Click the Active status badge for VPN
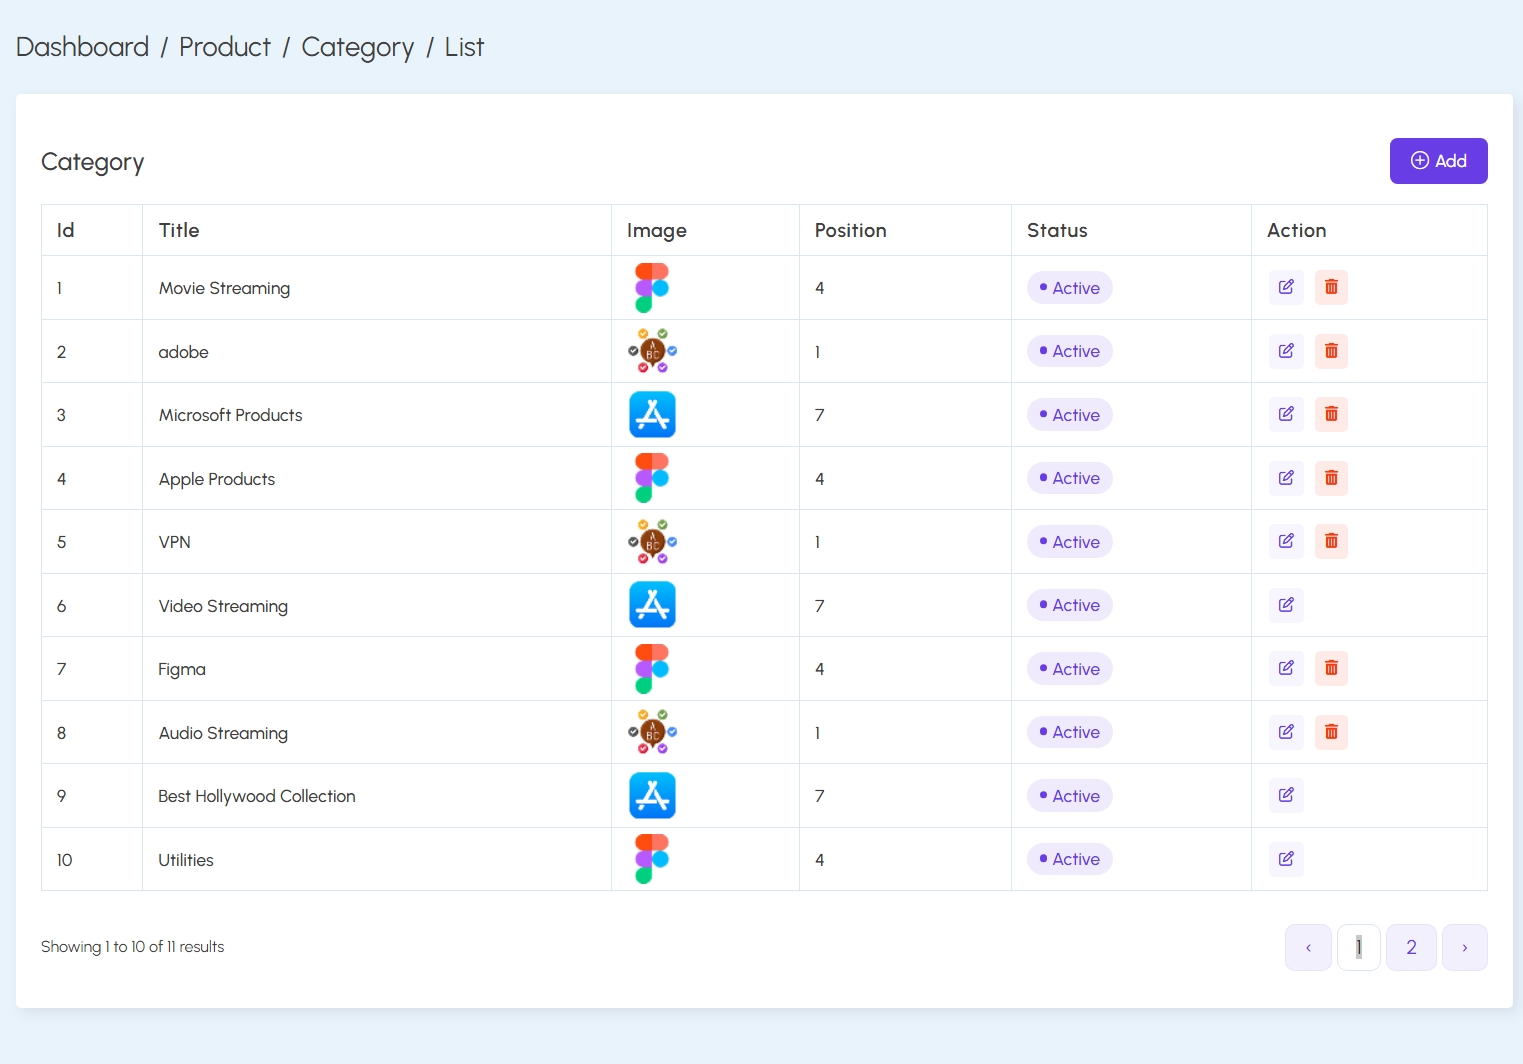The width and height of the screenshot is (1523, 1064). [1070, 542]
